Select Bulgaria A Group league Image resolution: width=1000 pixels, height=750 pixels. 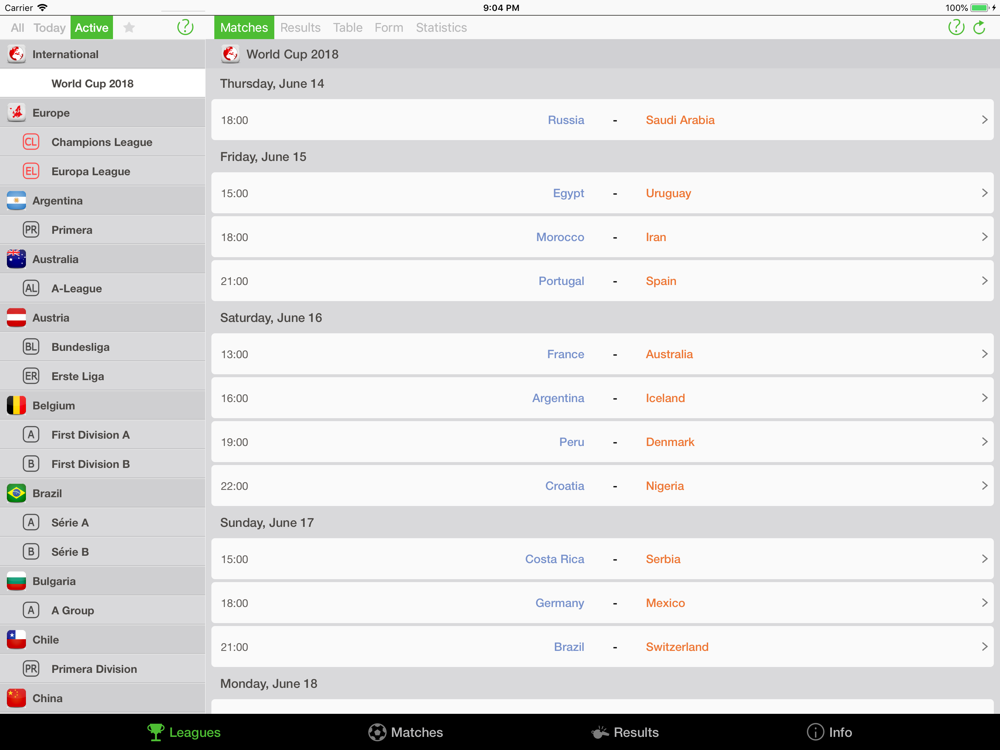click(103, 610)
